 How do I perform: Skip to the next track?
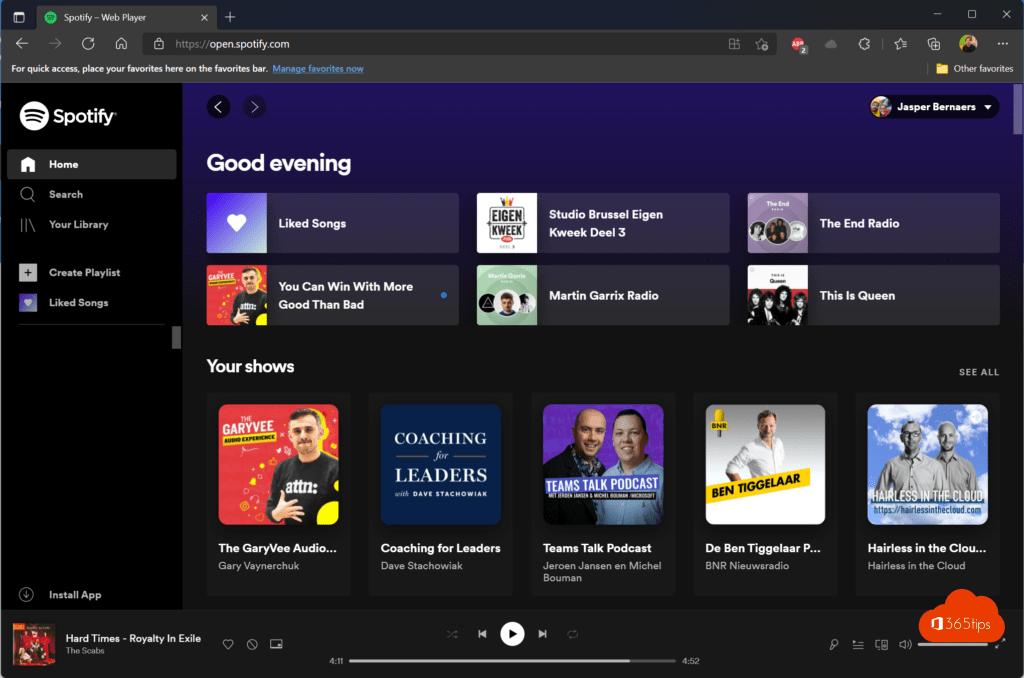click(x=542, y=633)
